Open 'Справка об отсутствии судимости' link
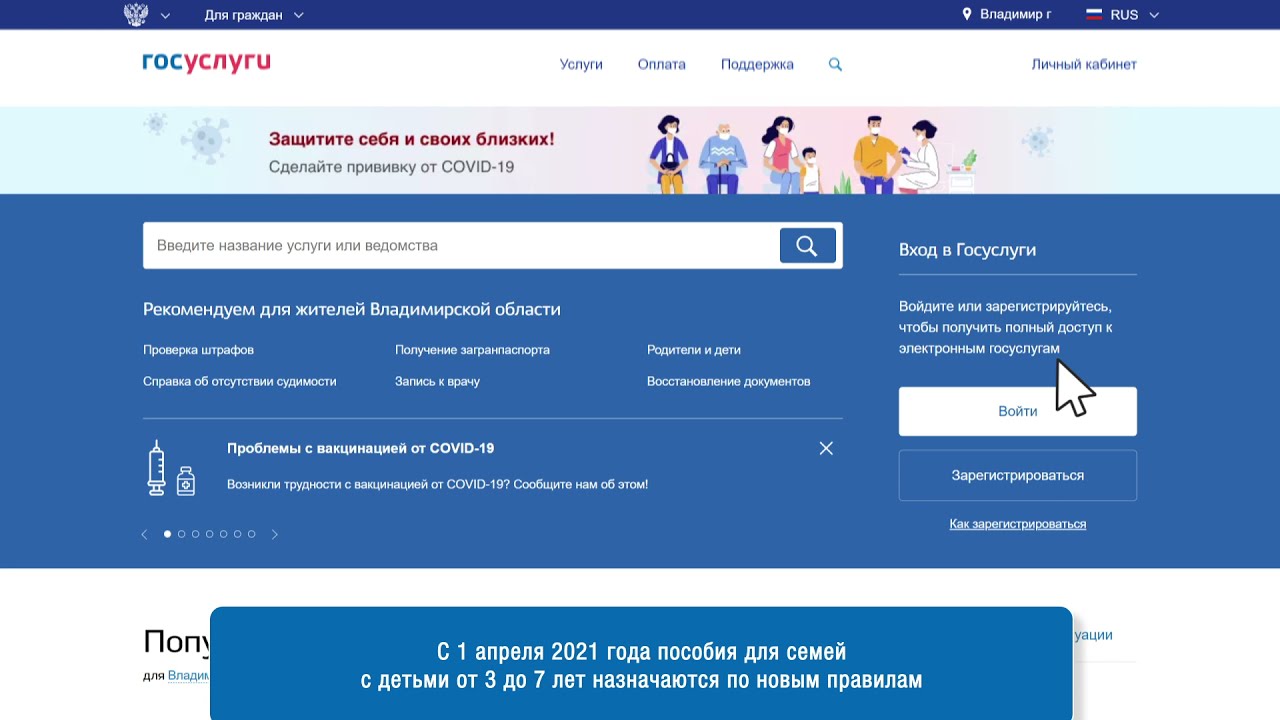 pos(240,381)
